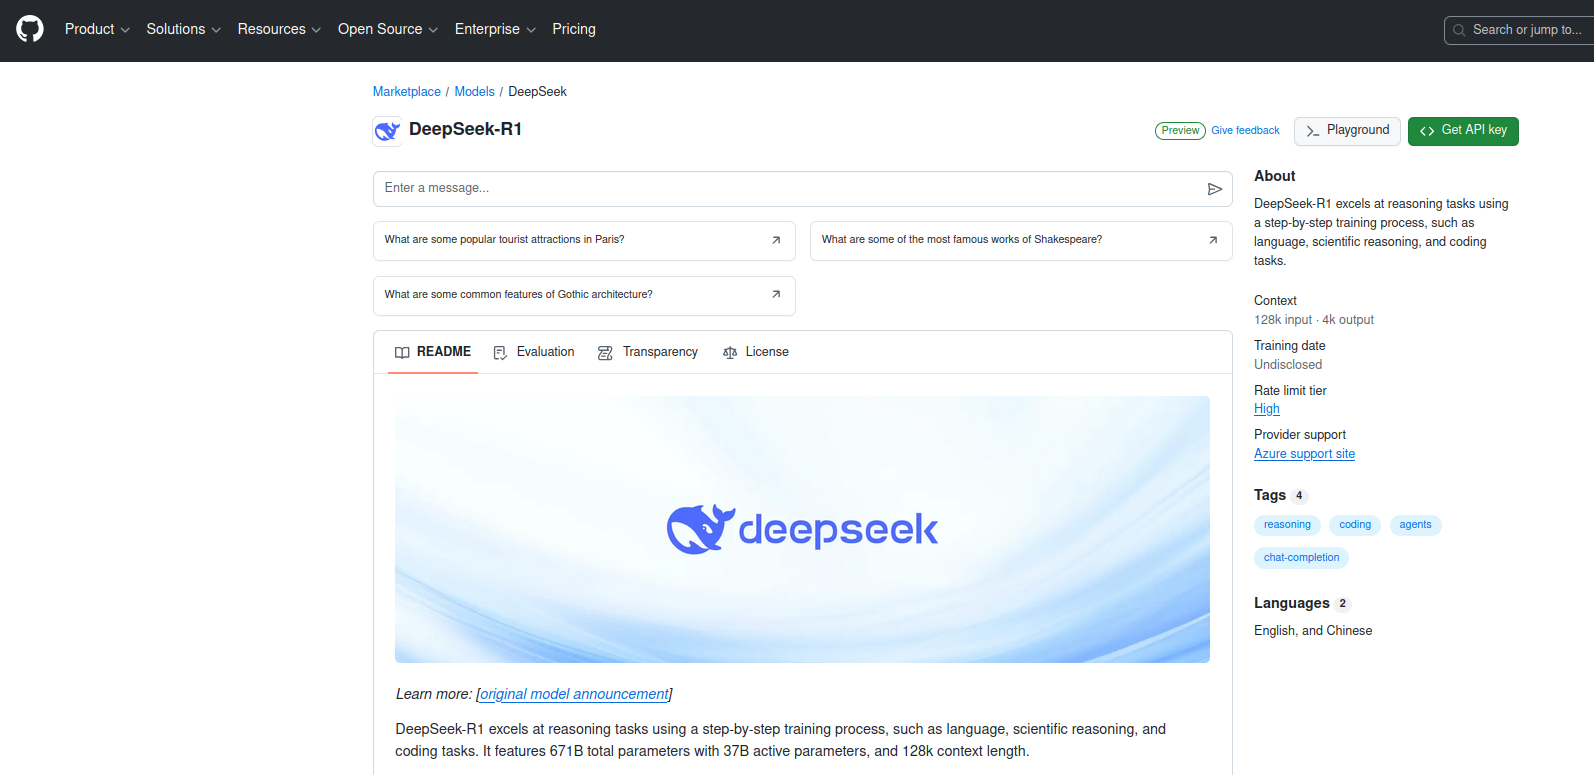Click the Tags heading
This screenshot has height=775, width=1594.
[x=1270, y=495]
